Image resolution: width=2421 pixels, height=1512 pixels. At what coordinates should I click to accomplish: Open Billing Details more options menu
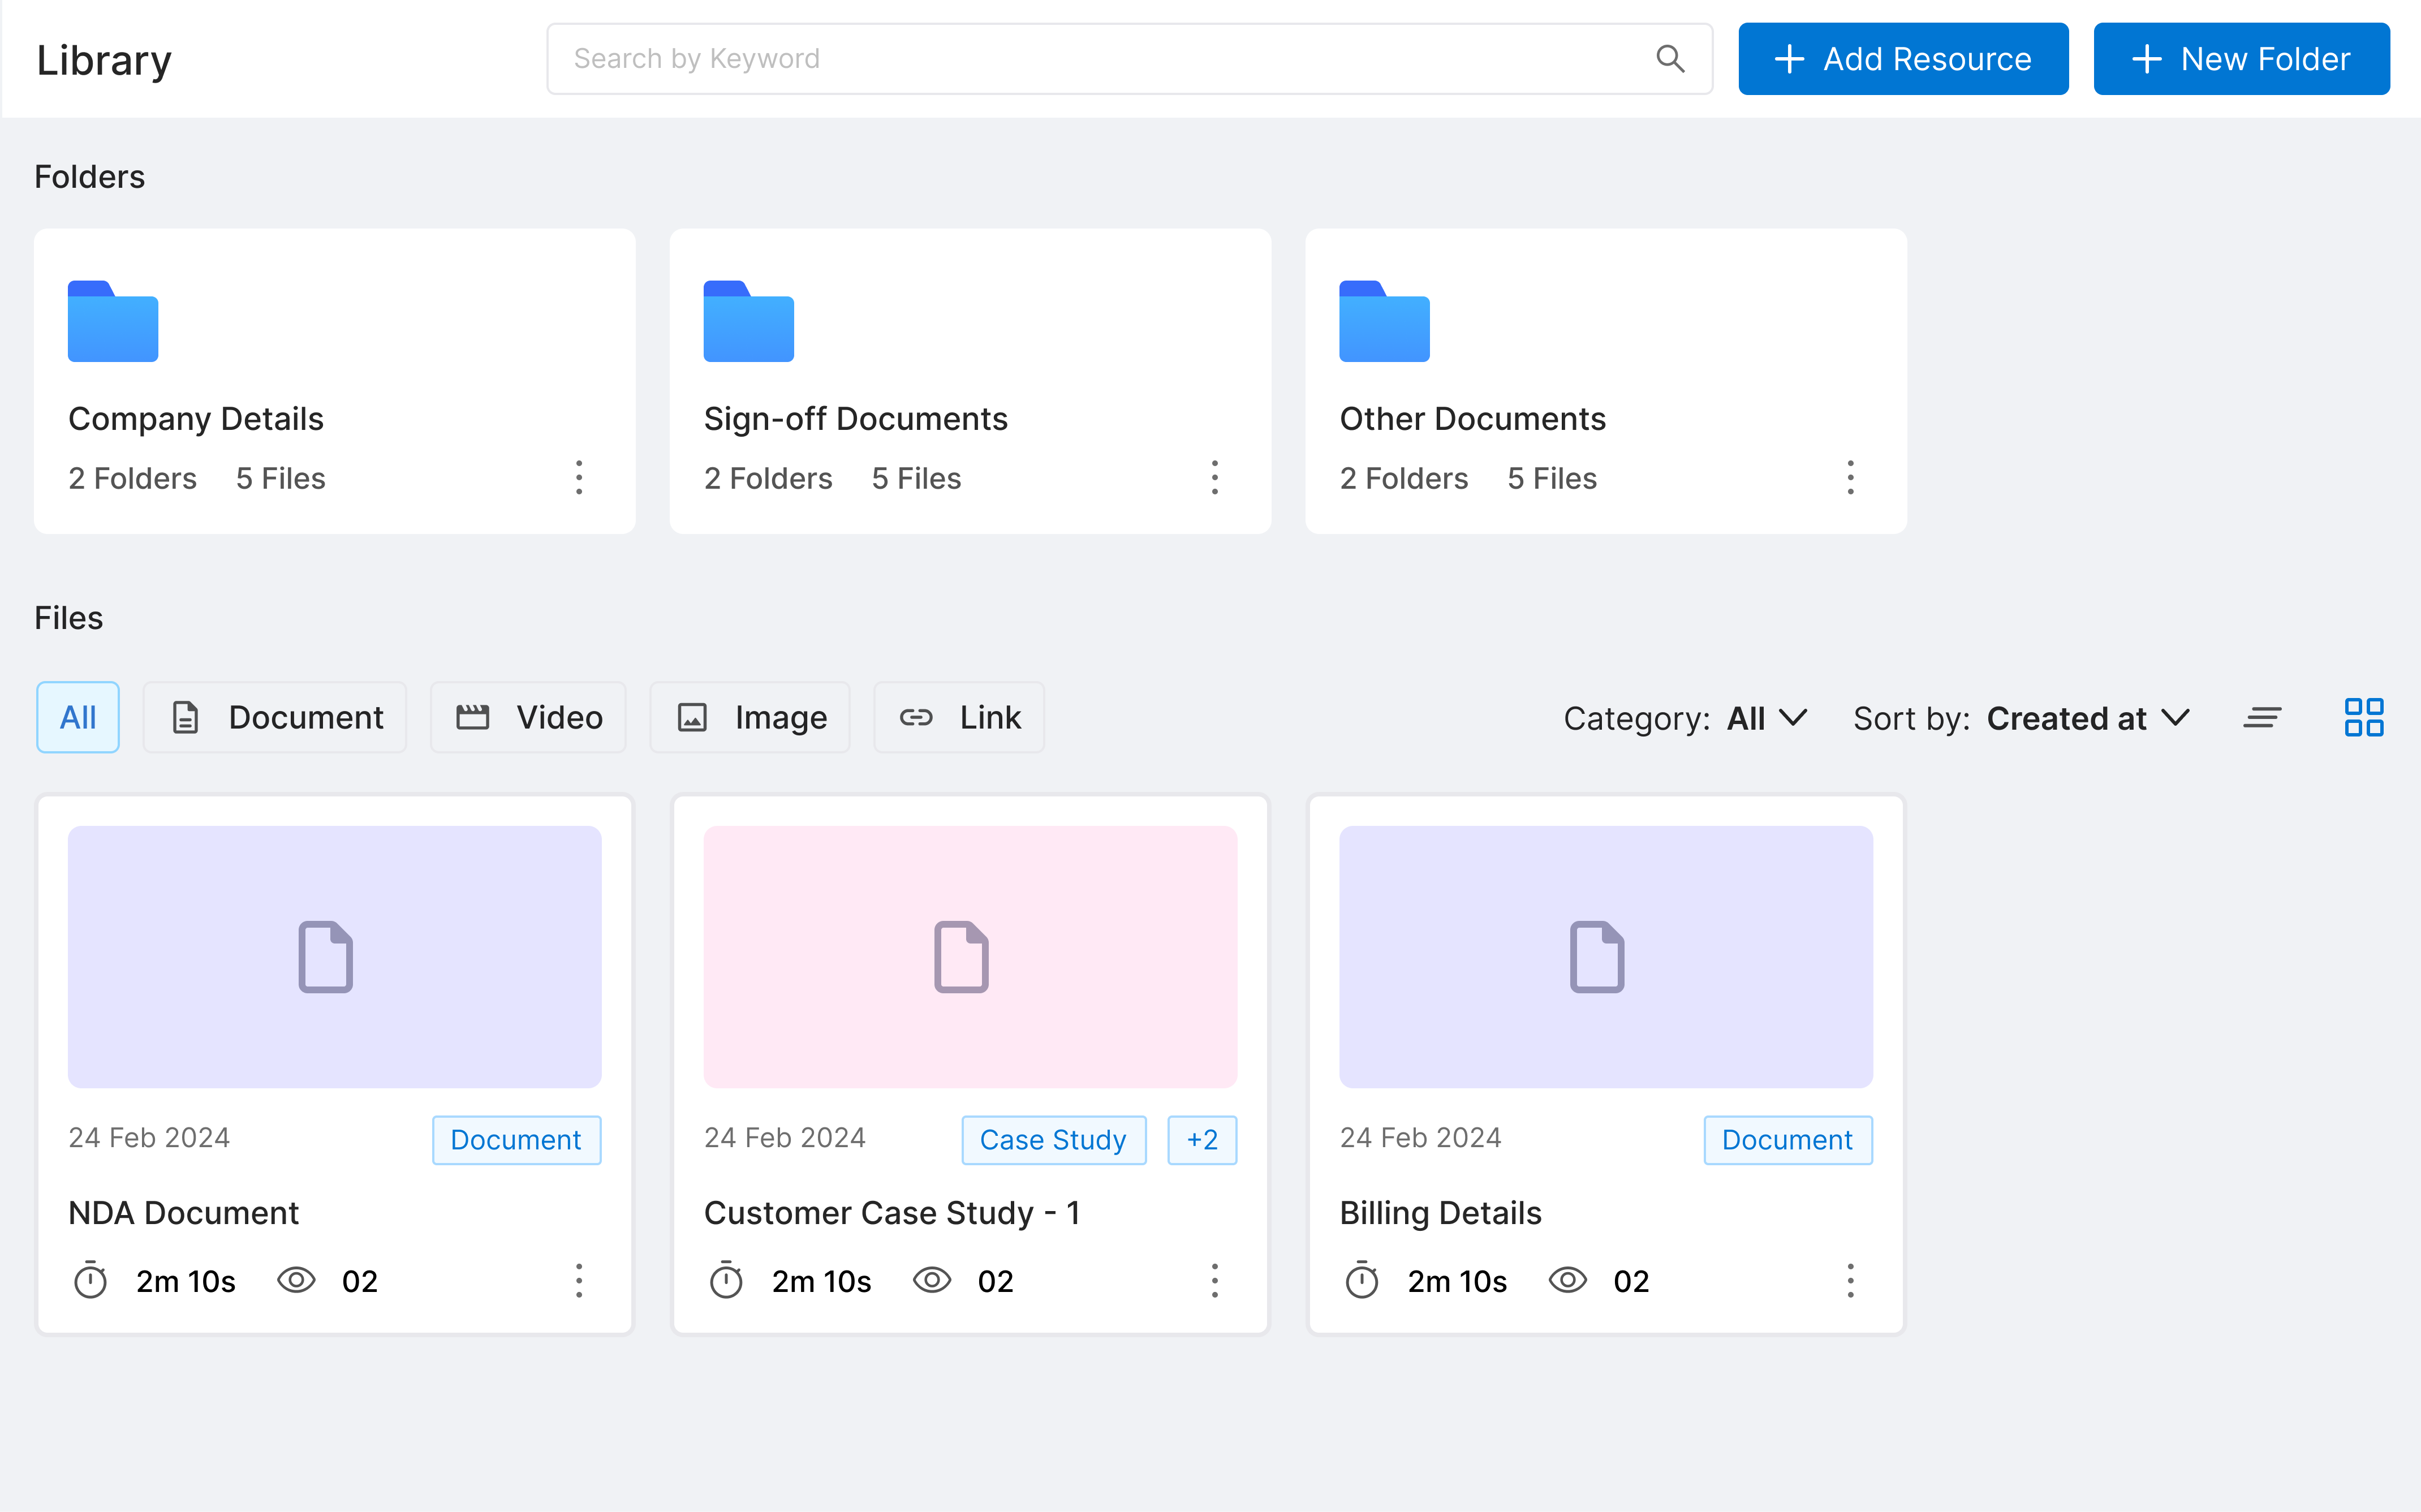(1851, 1281)
